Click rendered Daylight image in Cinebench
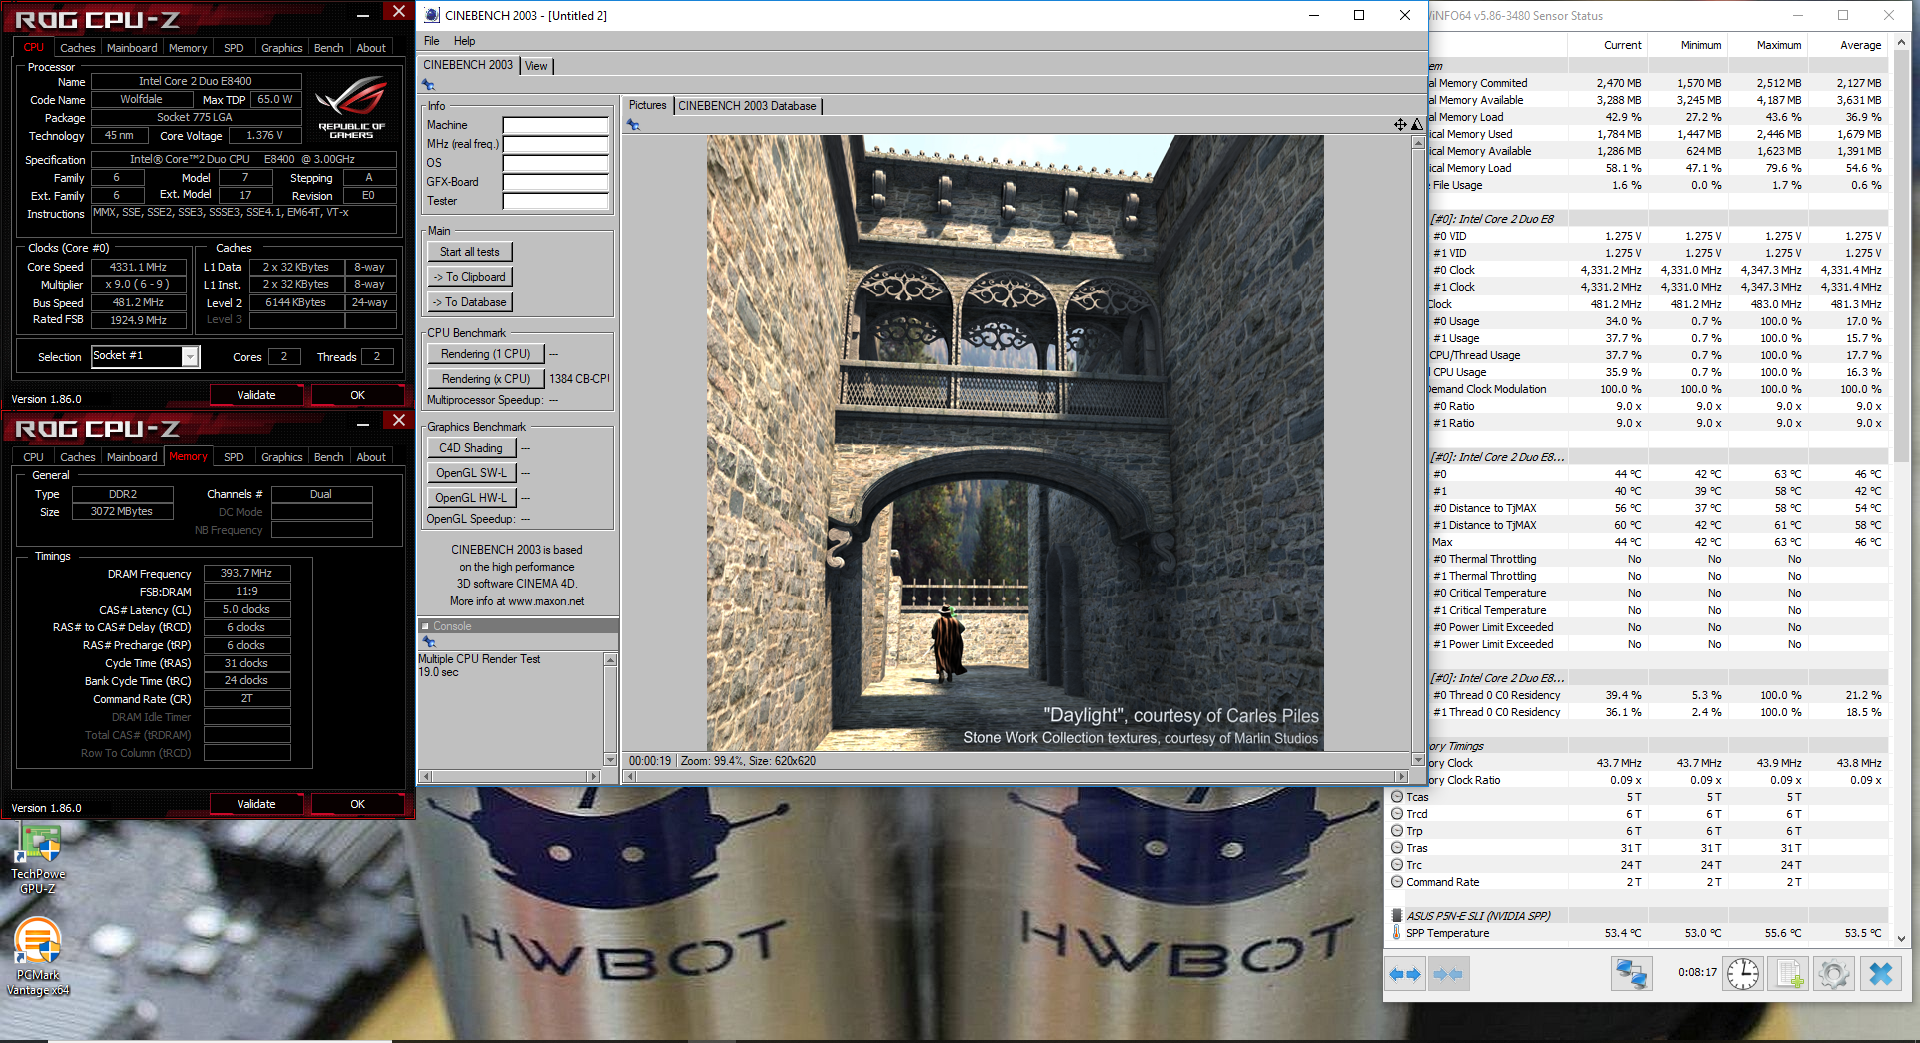1920x1043 pixels. [1015, 443]
